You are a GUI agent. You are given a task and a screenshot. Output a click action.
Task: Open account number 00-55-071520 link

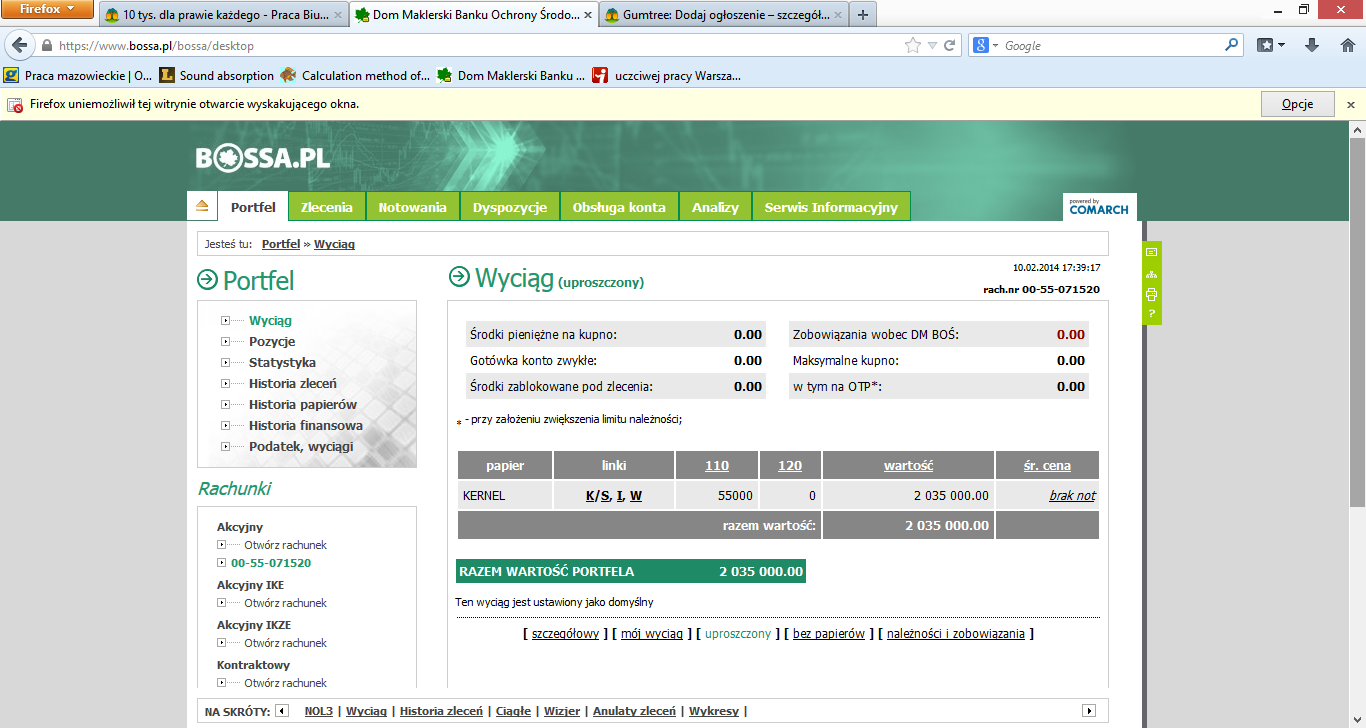click(271, 563)
